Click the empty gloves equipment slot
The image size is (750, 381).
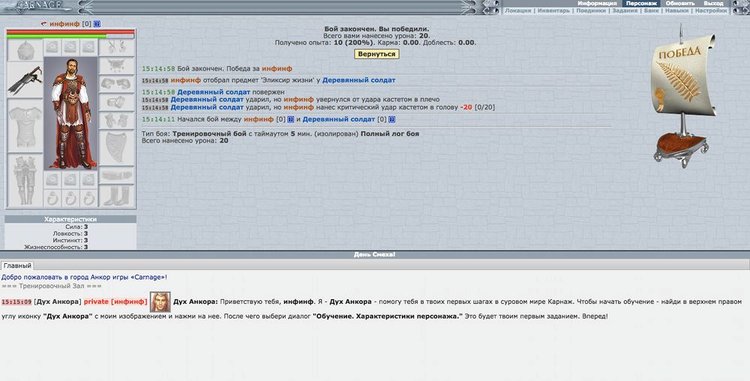click(x=117, y=120)
